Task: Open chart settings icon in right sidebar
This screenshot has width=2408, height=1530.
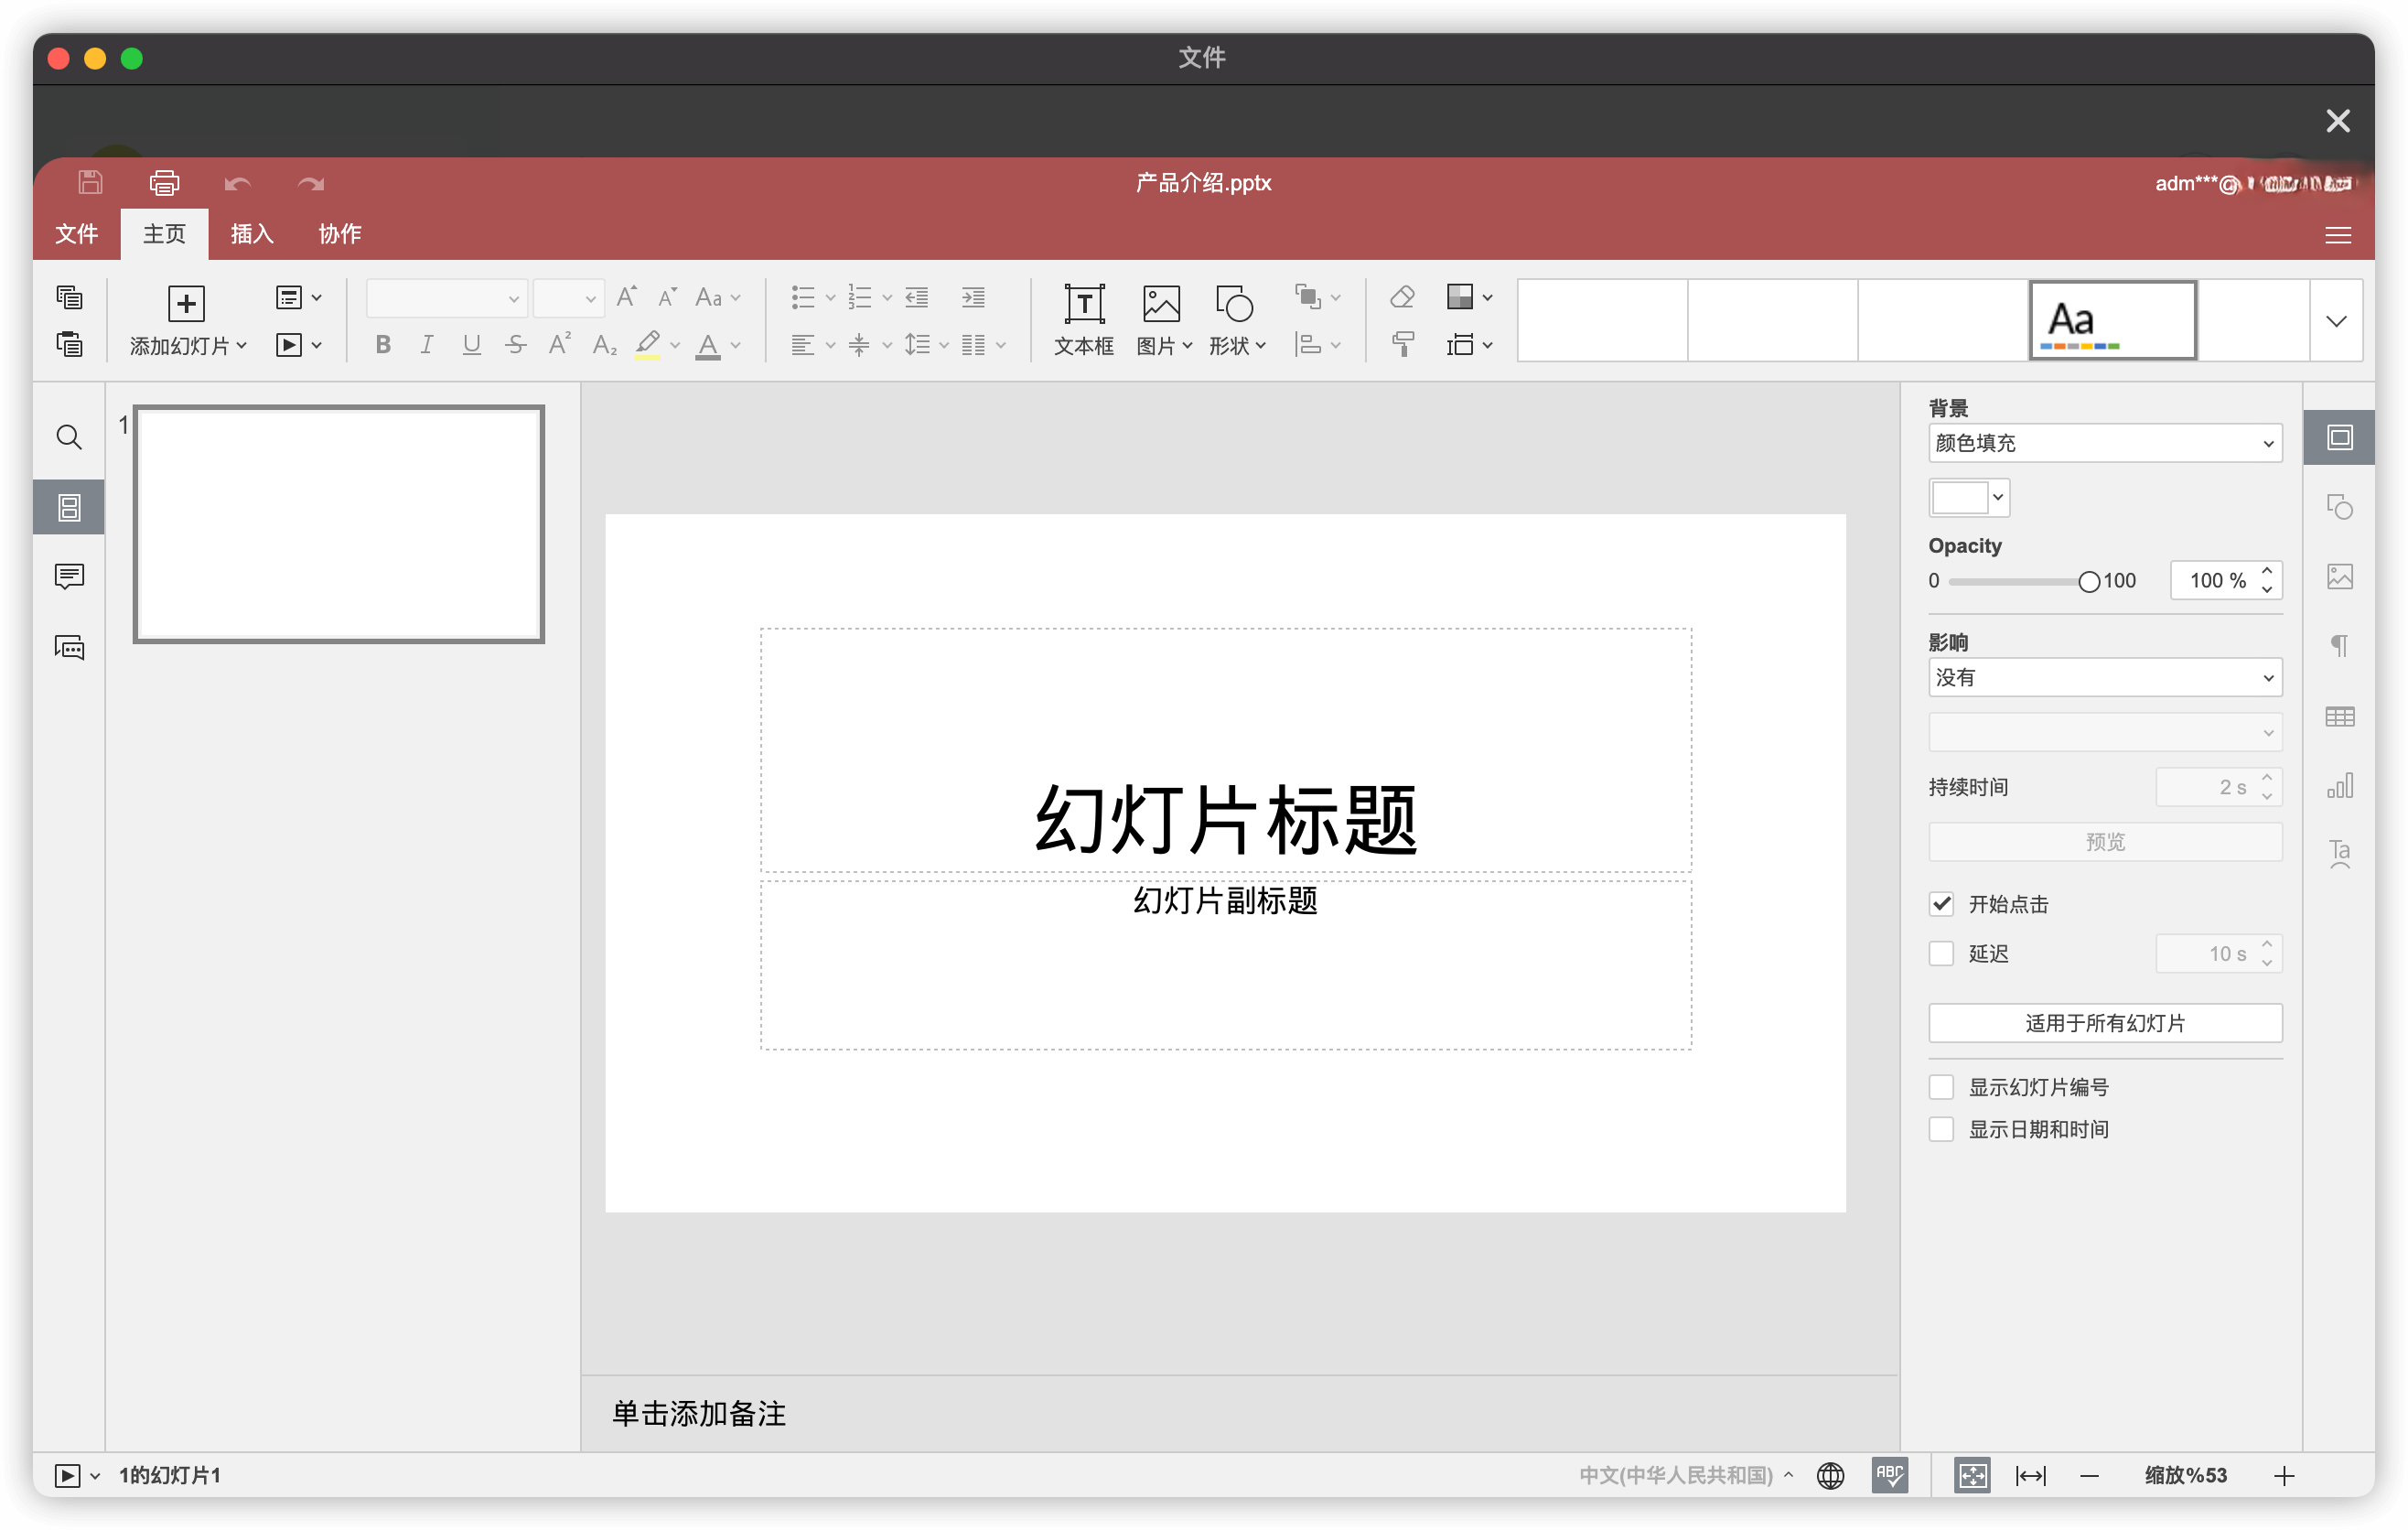Action: tap(2339, 786)
